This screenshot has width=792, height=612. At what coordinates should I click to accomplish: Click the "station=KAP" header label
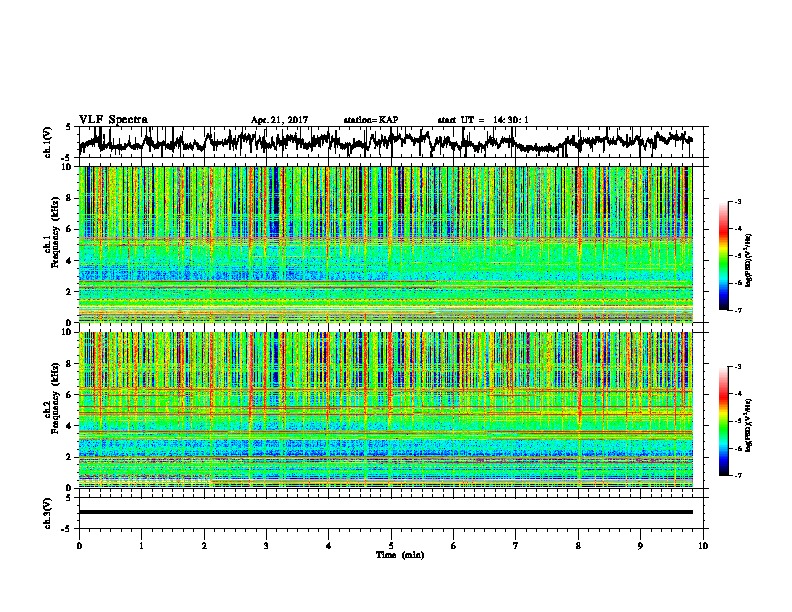pos(371,120)
